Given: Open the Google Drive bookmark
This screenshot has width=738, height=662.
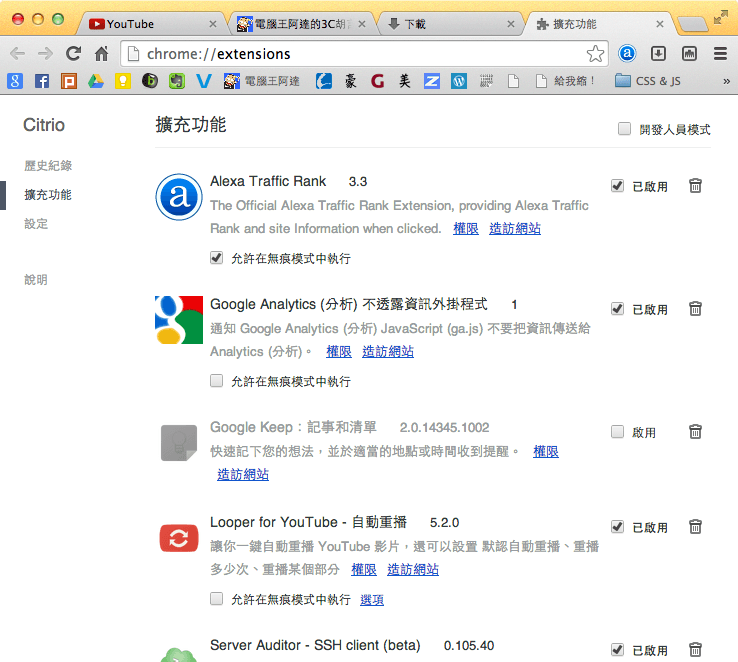Looking at the screenshot, I should [96, 81].
